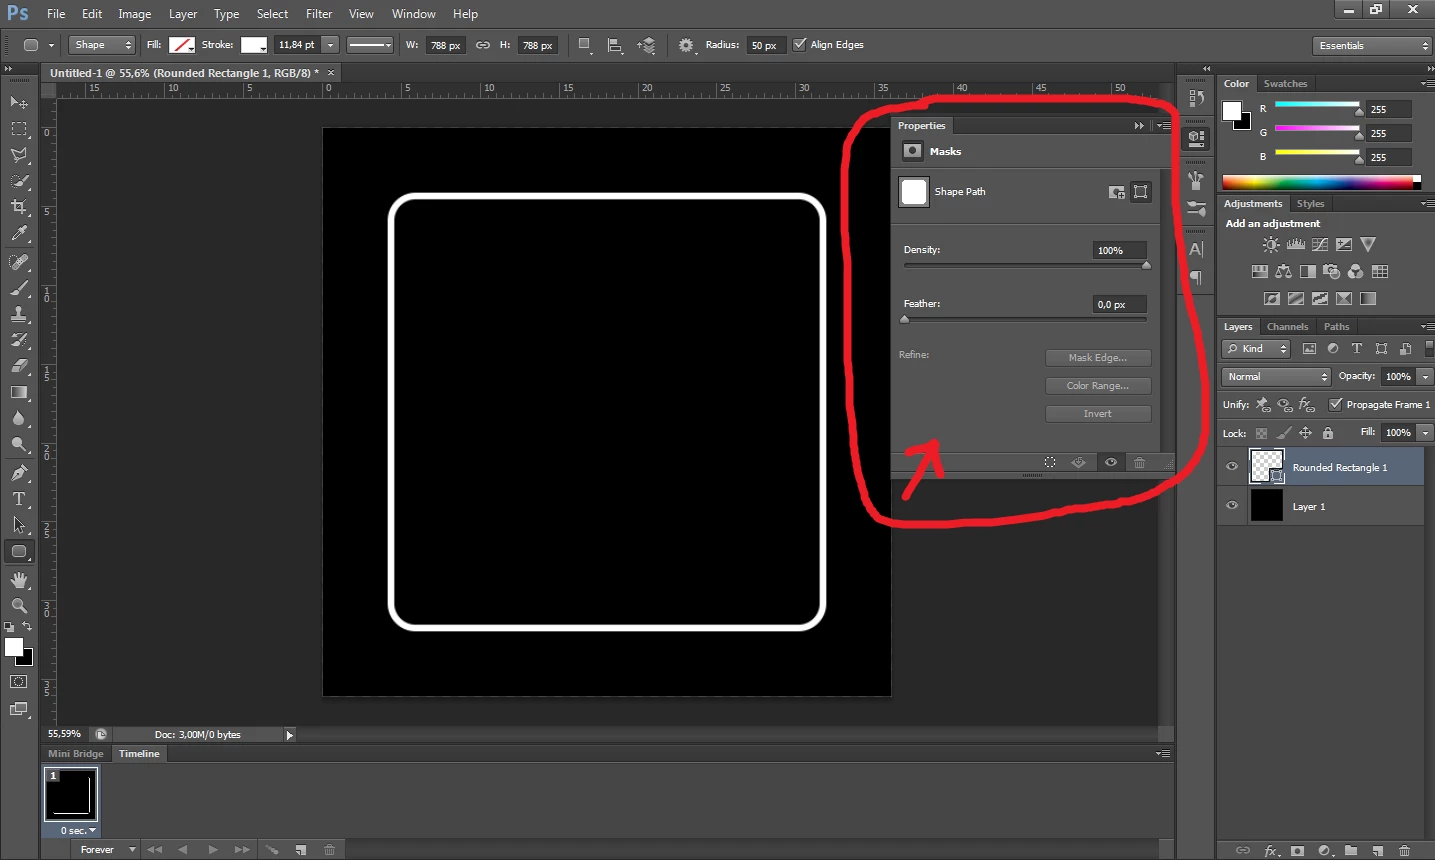Screen dimensions: 1435x860
Task: Open the layer Opacity dropdown arrow
Action: coord(1425,377)
